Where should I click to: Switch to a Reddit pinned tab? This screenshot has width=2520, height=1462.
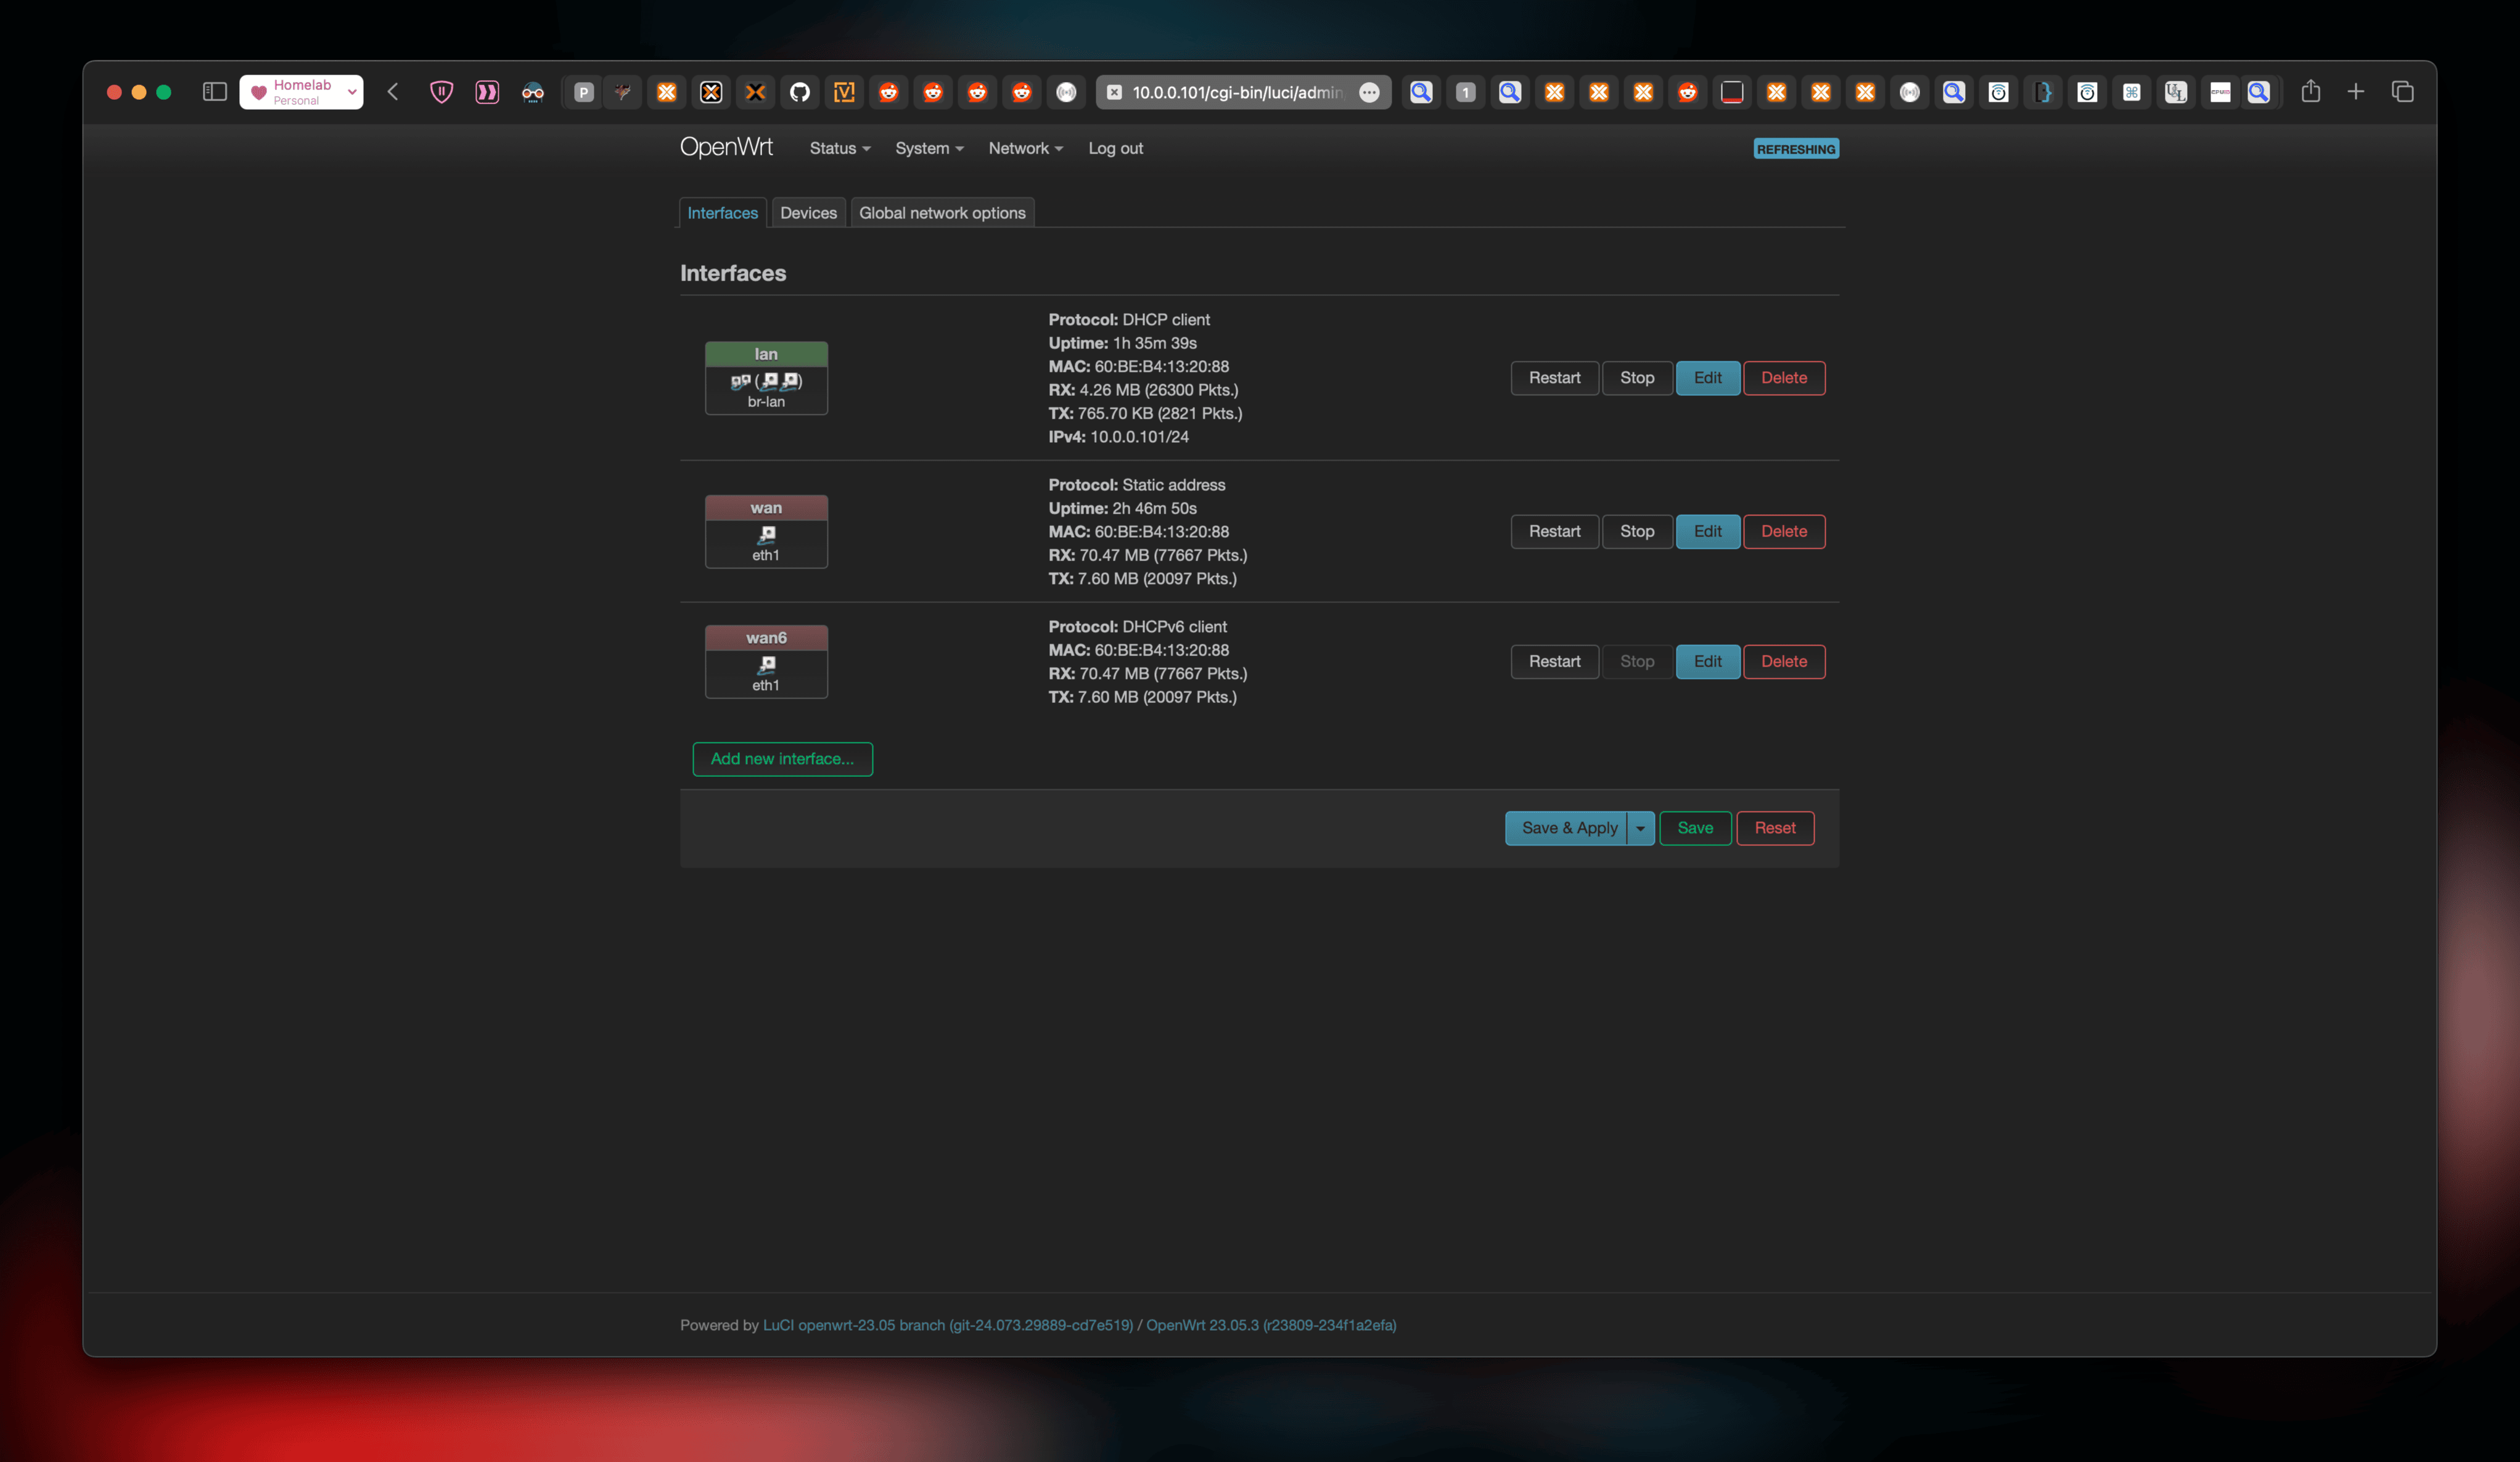[x=889, y=92]
